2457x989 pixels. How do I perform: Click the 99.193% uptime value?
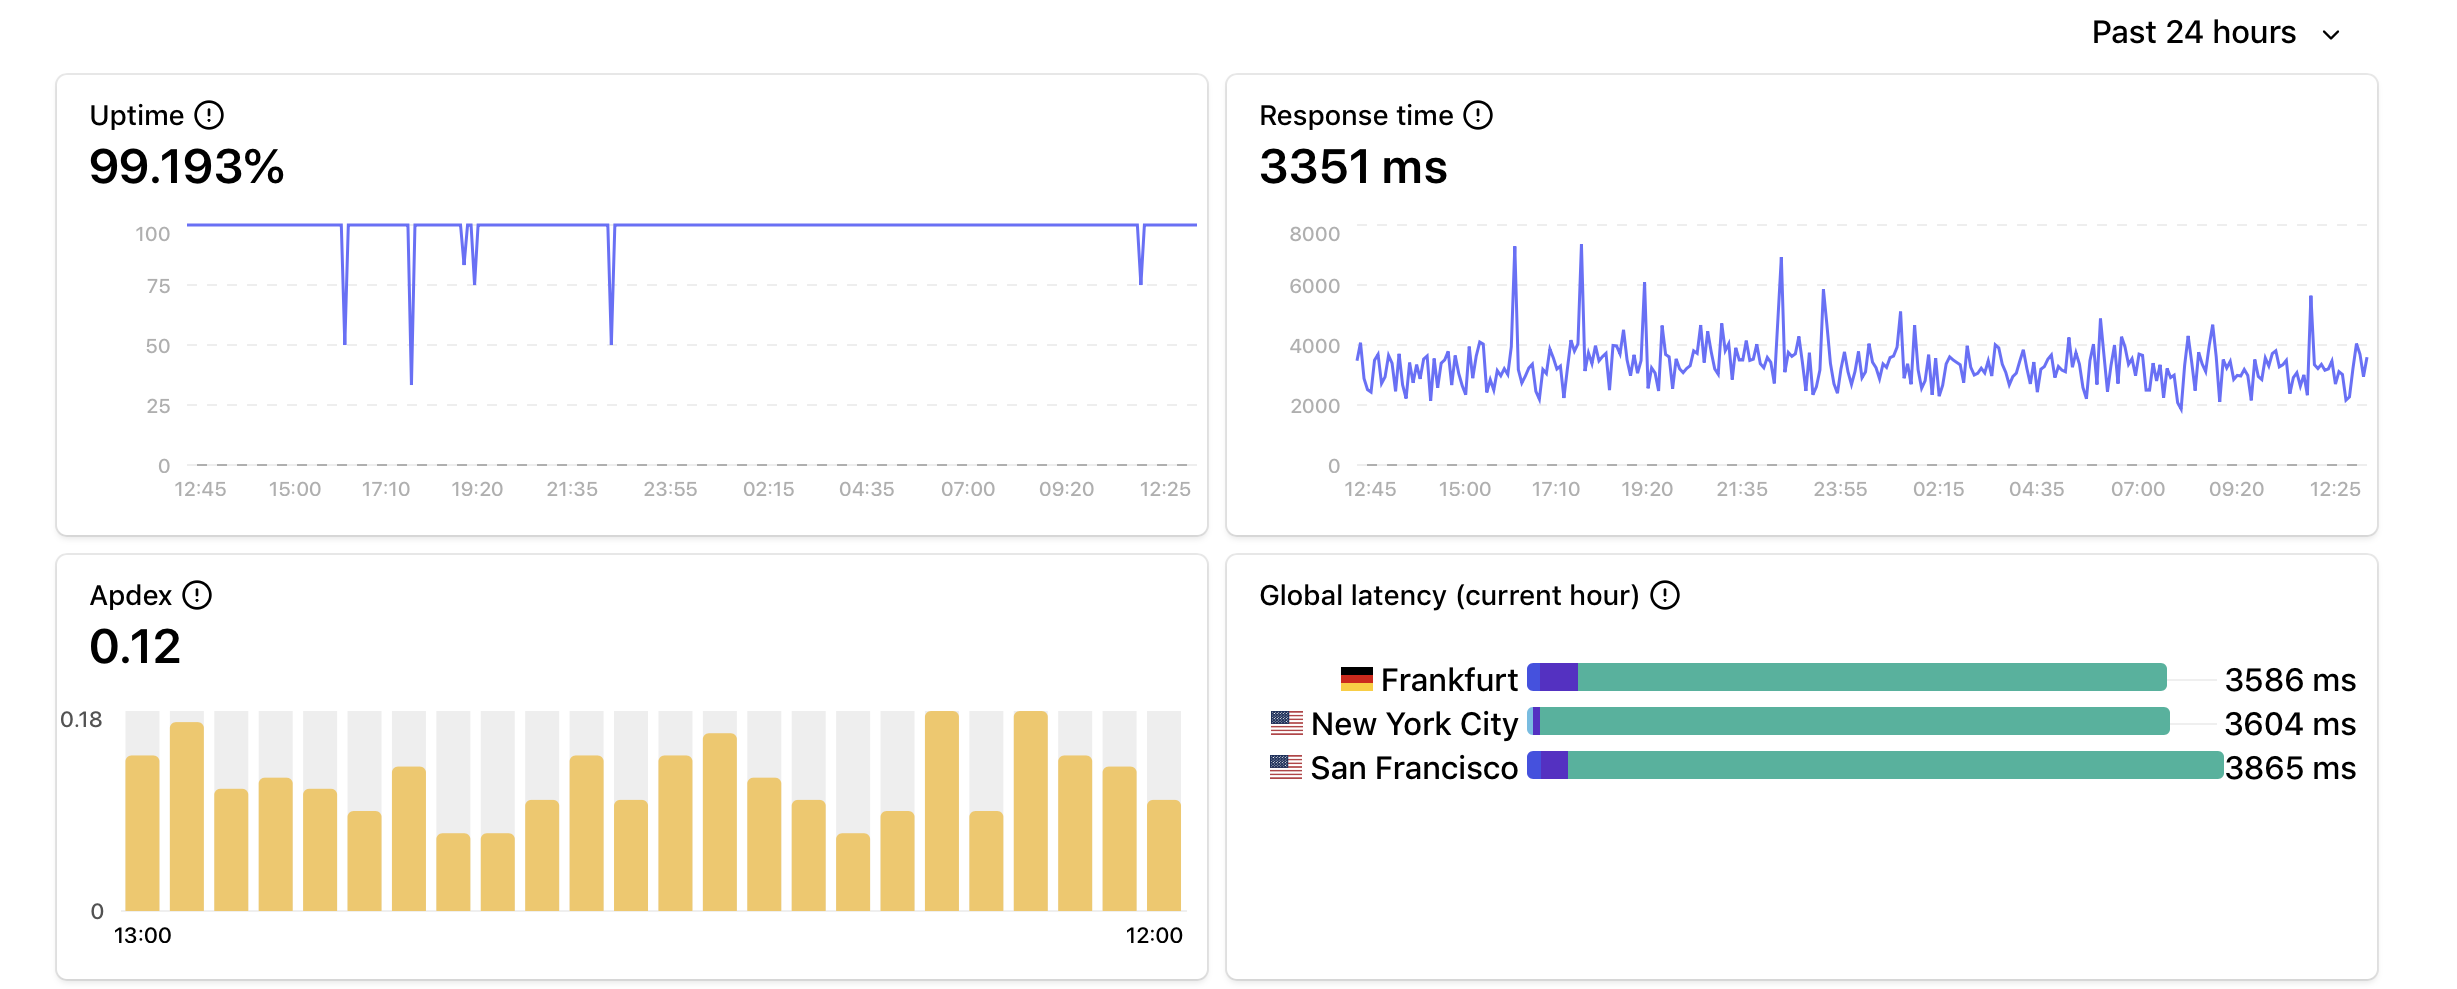point(187,167)
